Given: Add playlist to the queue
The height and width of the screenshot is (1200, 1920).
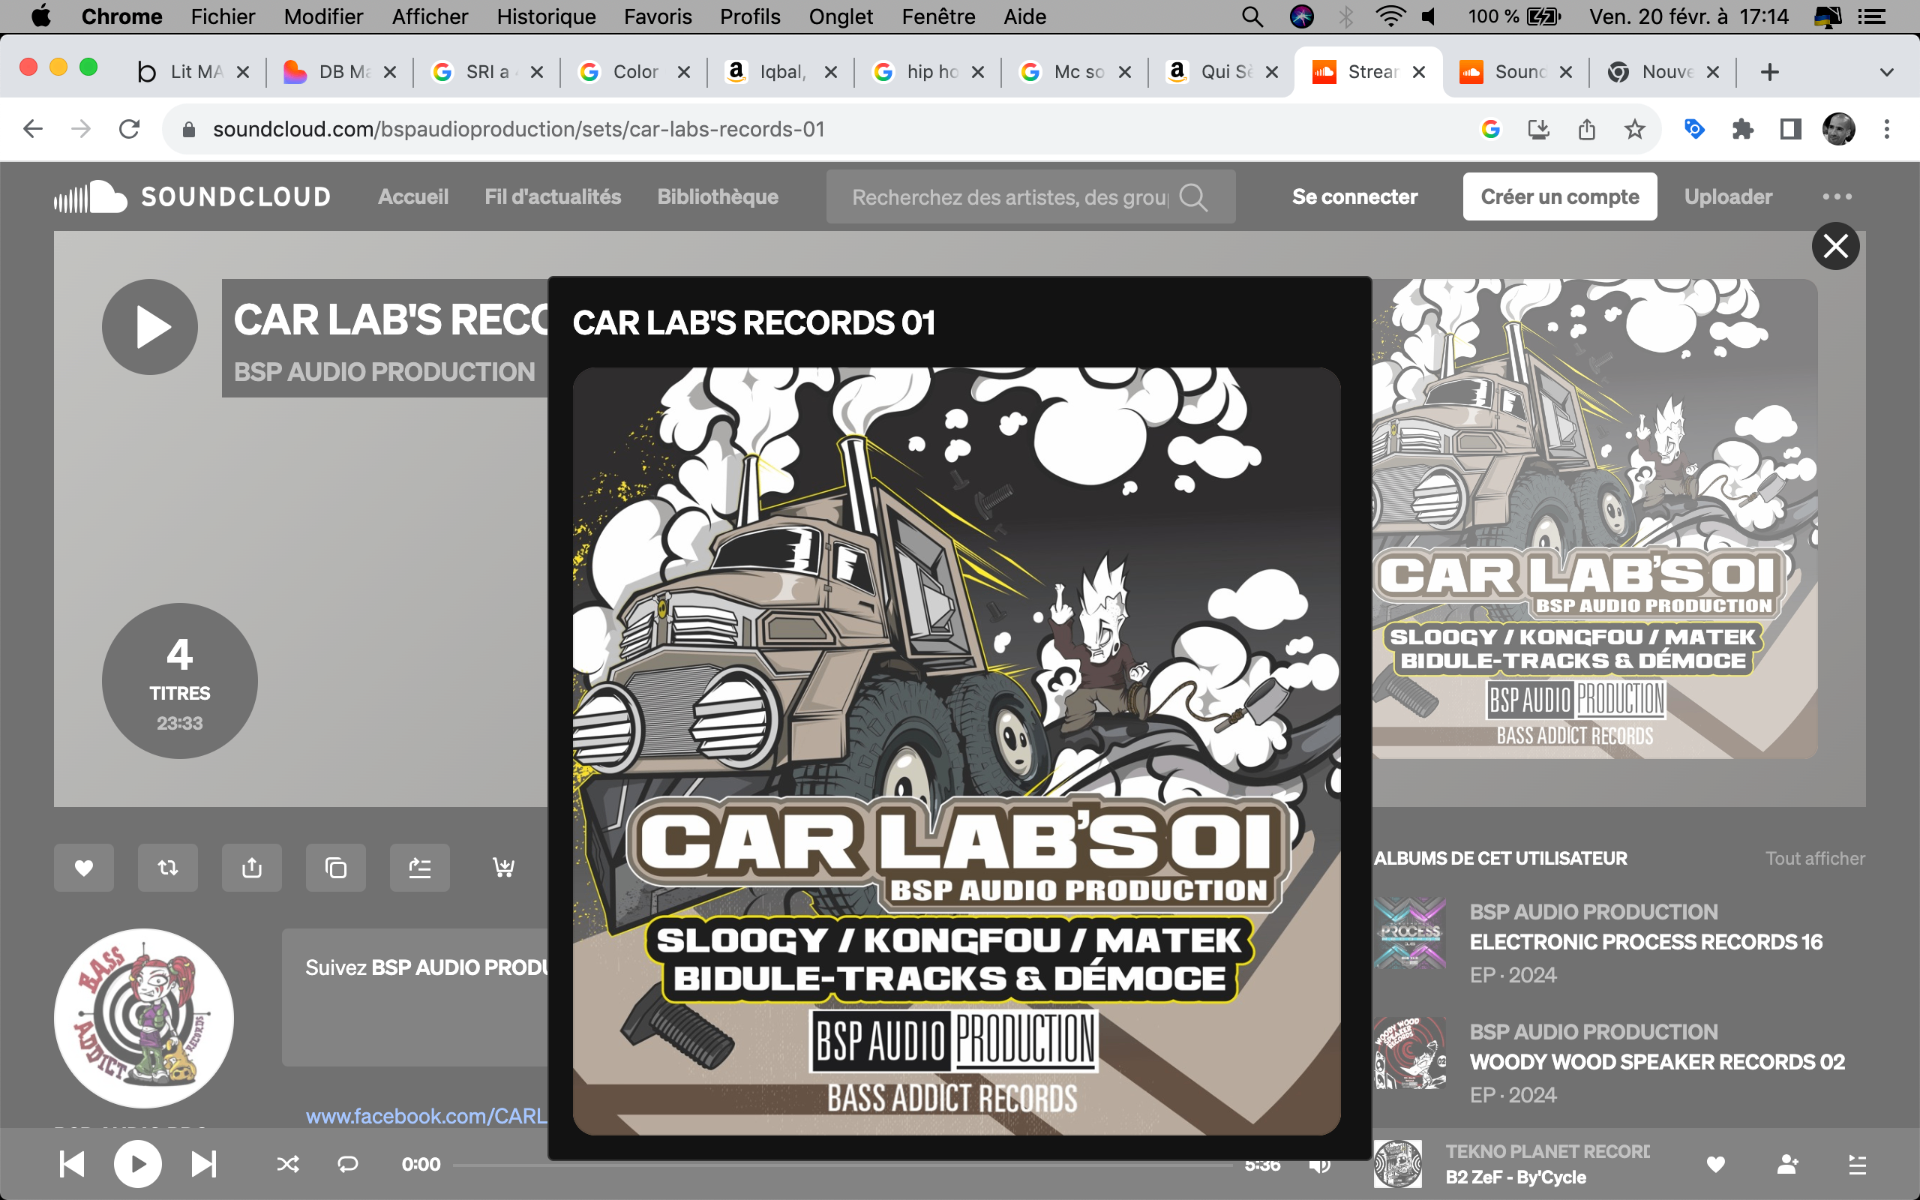Looking at the screenshot, I should tap(420, 868).
